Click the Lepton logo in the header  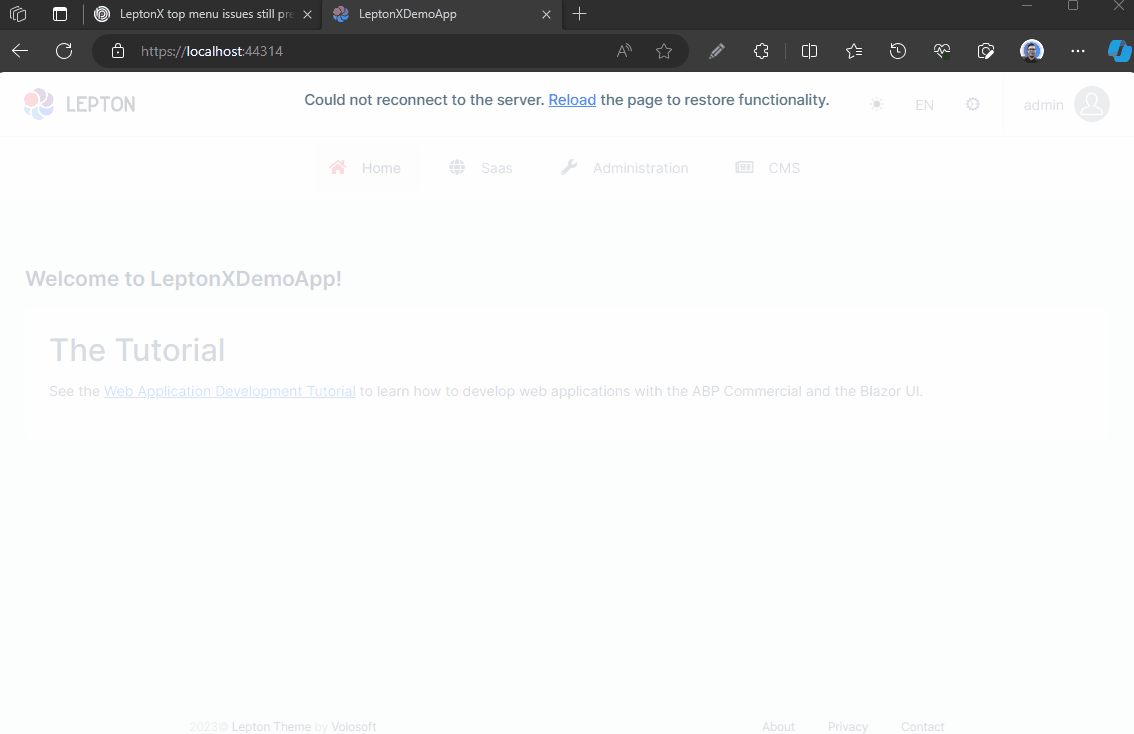(x=79, y=104)
